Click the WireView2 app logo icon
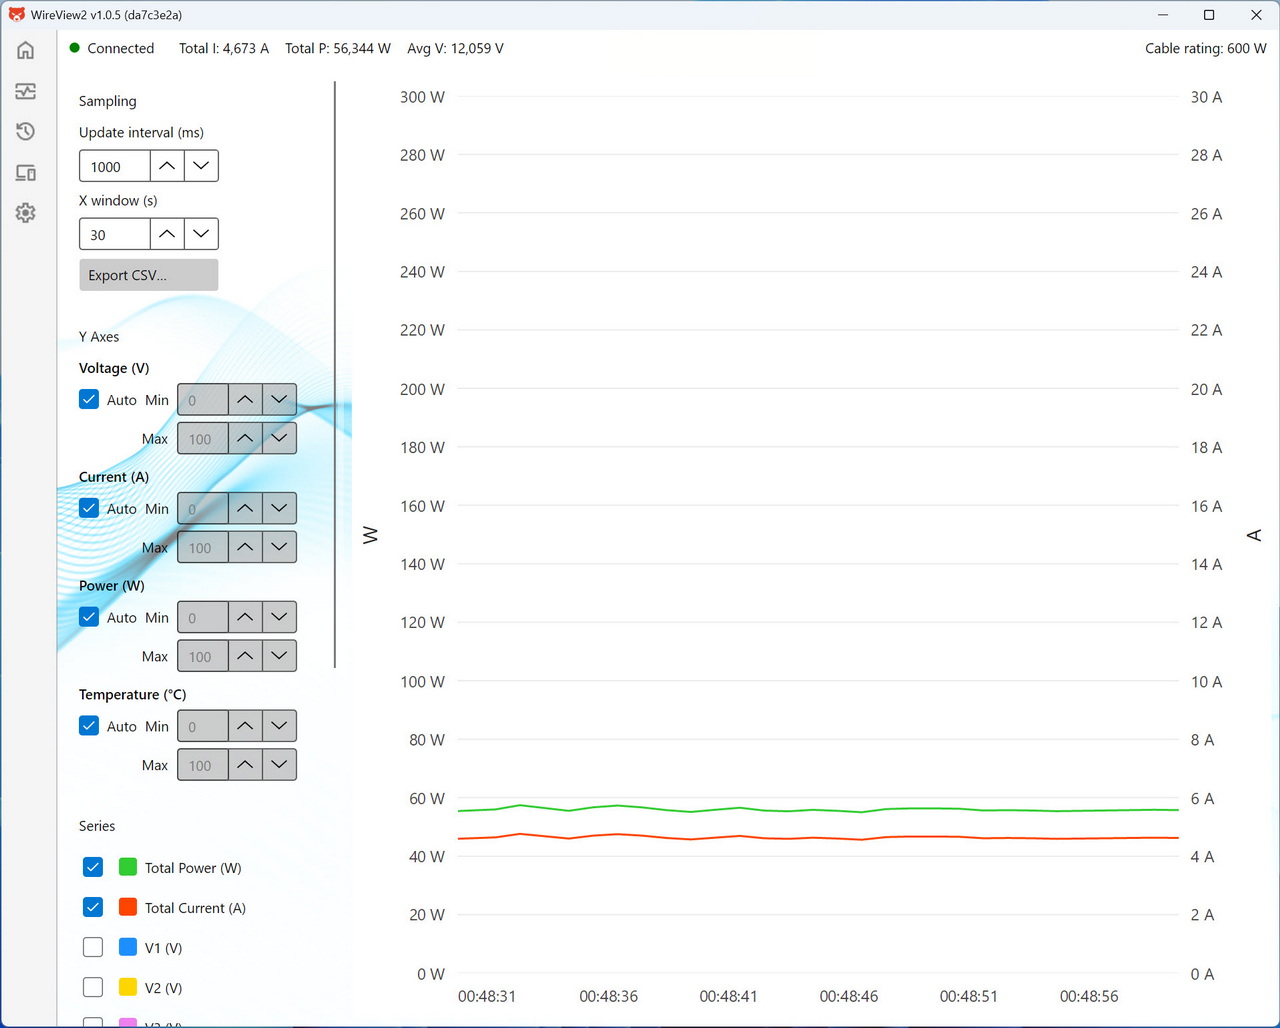 (x=16, y=15)
